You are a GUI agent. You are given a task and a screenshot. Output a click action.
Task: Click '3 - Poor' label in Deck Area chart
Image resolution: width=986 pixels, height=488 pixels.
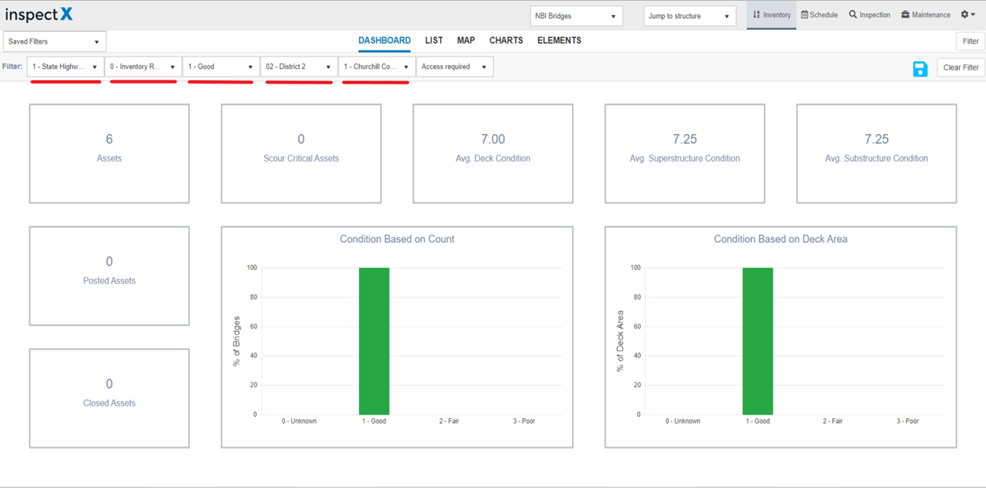907,421
